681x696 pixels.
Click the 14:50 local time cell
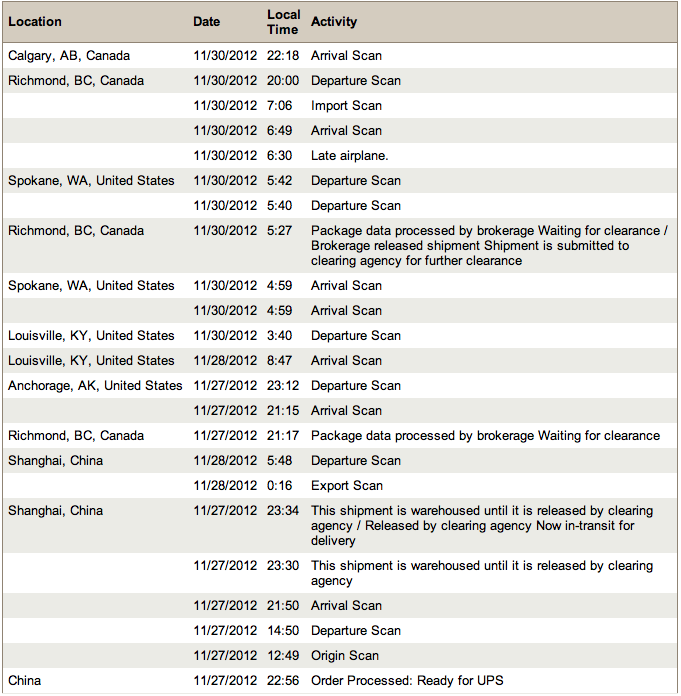[x=283, y=631]
